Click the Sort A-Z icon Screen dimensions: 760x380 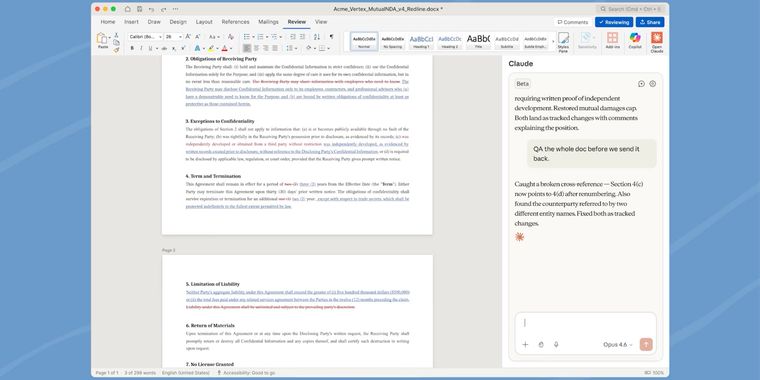point(317,37)
